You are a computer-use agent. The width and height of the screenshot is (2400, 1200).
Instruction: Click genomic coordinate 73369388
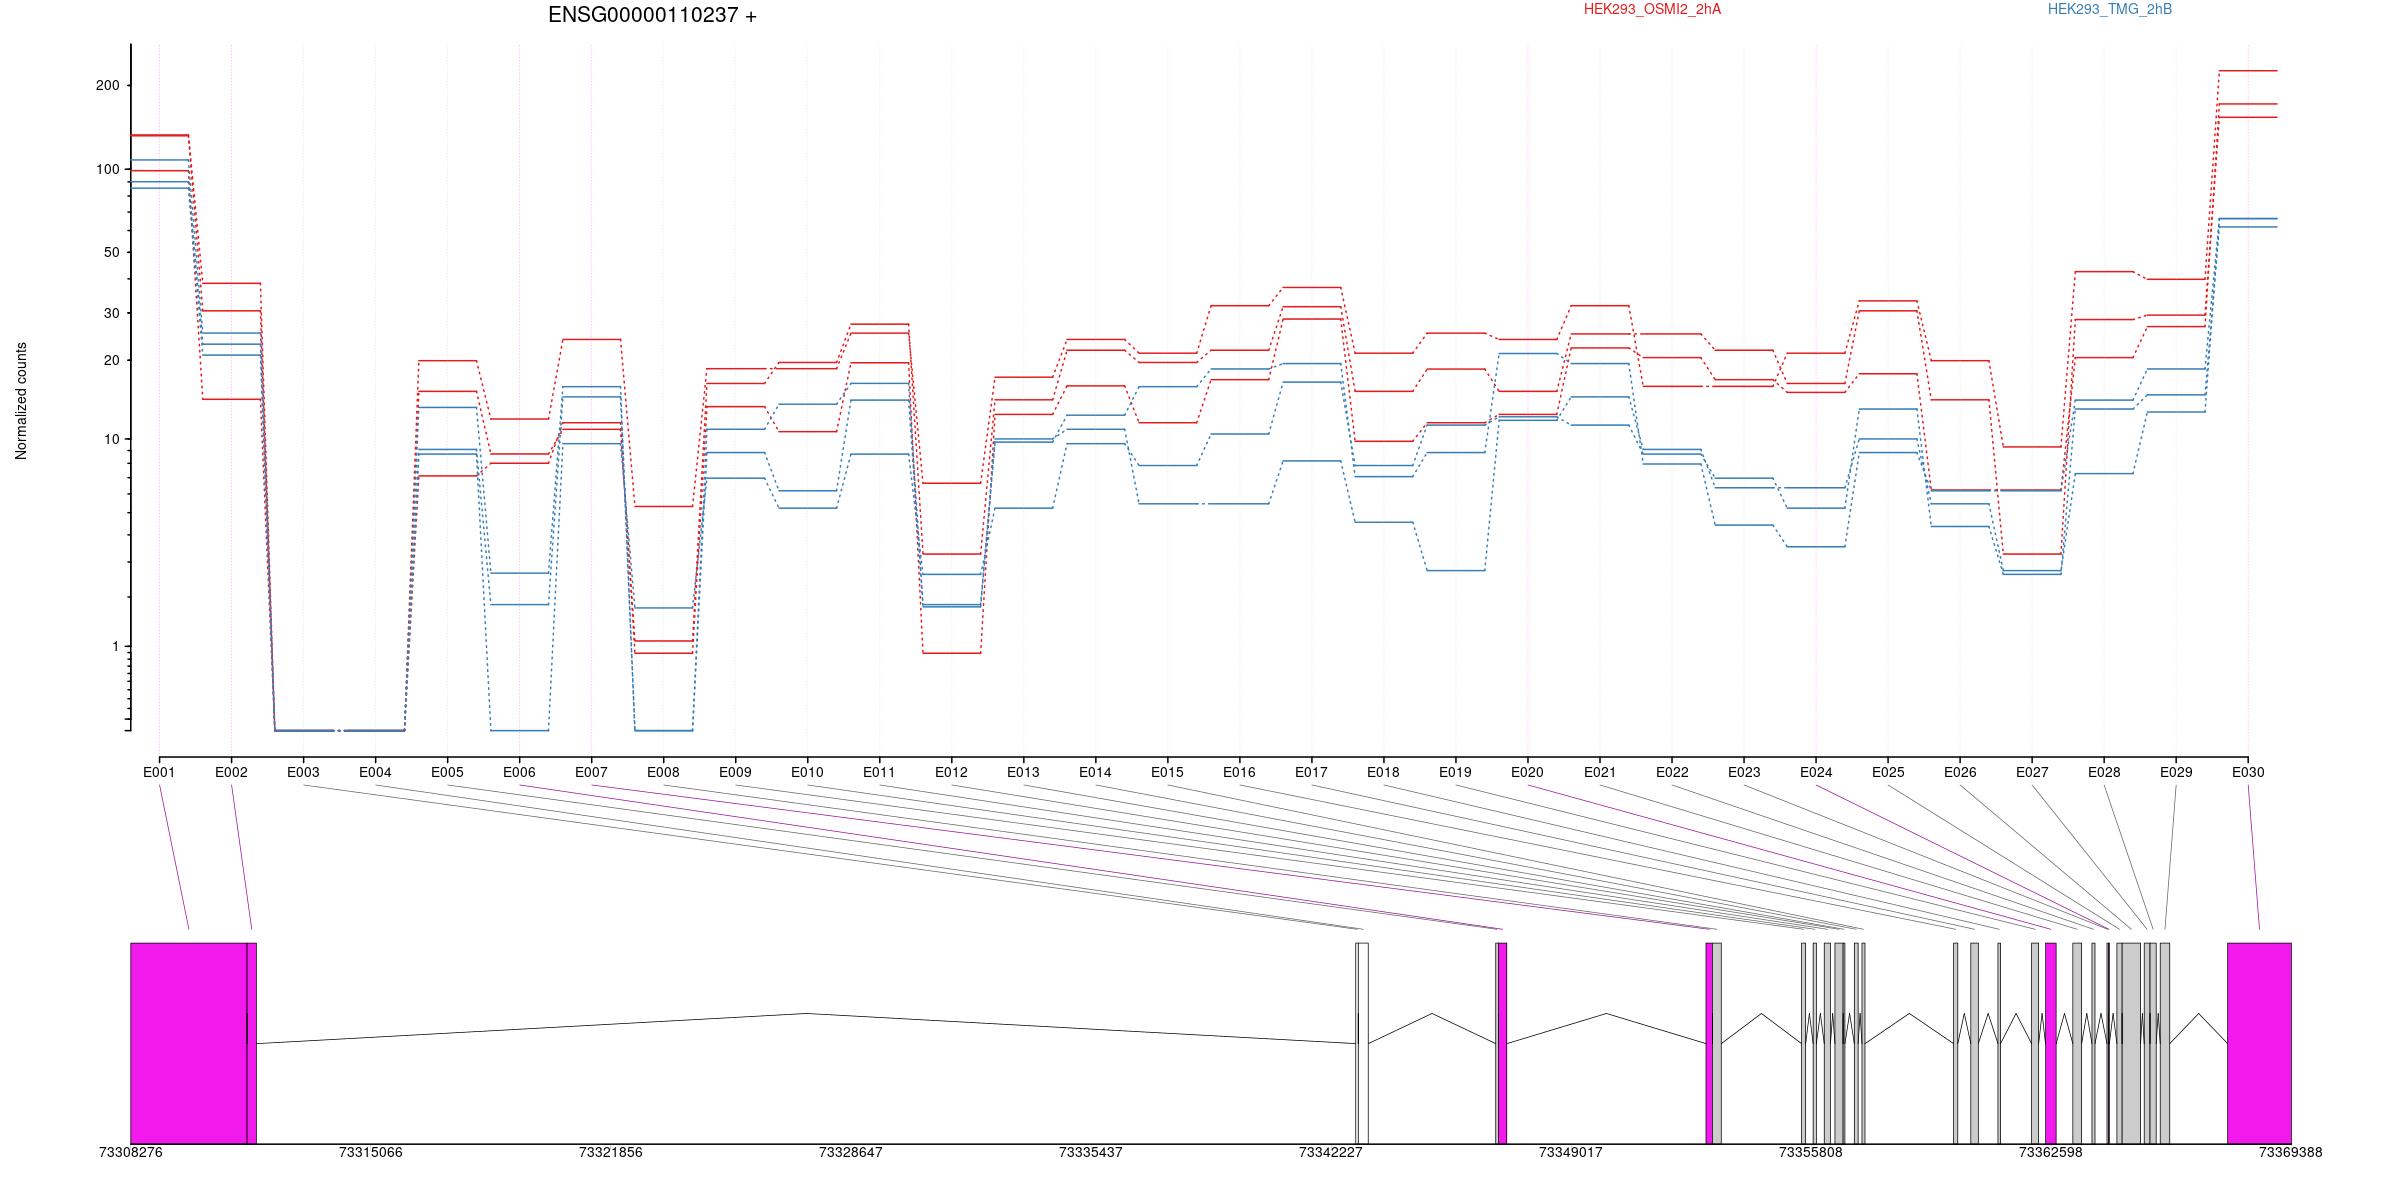[2290, 1152]
